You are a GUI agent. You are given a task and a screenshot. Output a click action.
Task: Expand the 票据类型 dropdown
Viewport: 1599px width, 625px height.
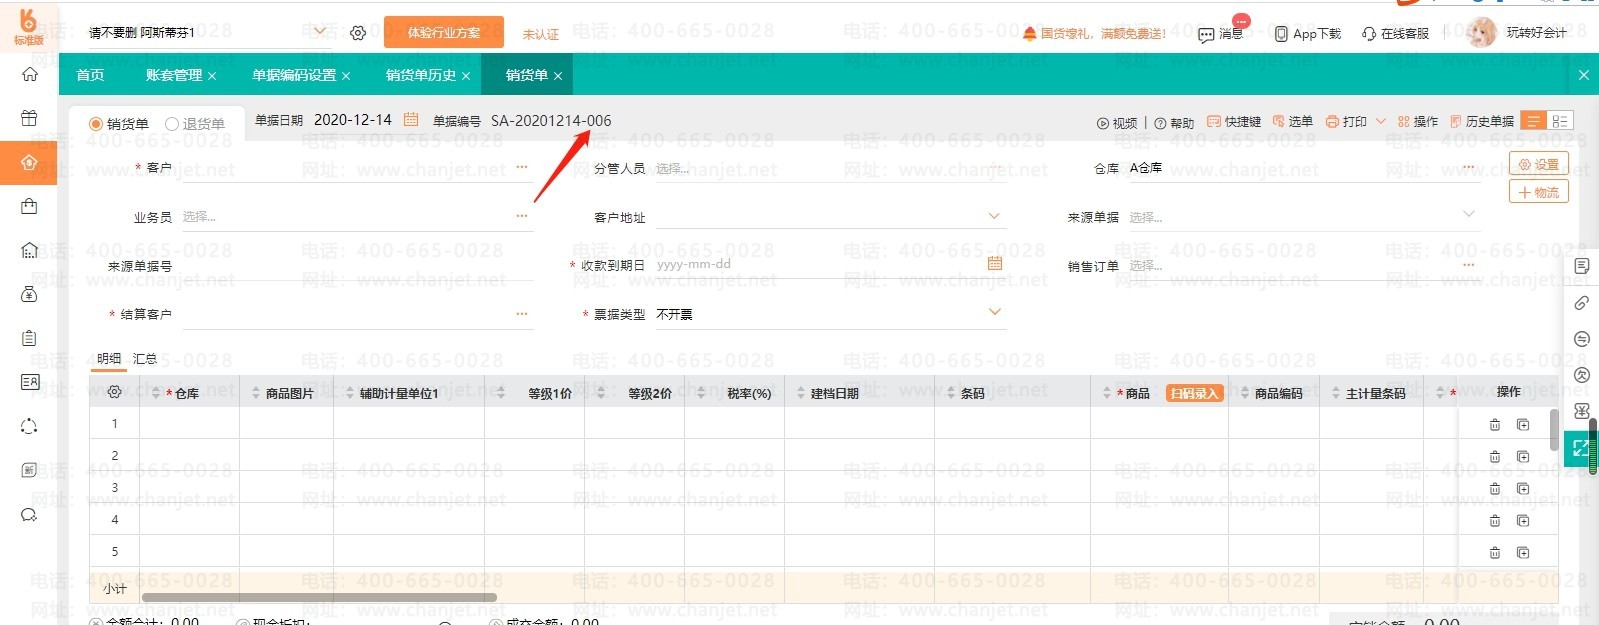994,312
